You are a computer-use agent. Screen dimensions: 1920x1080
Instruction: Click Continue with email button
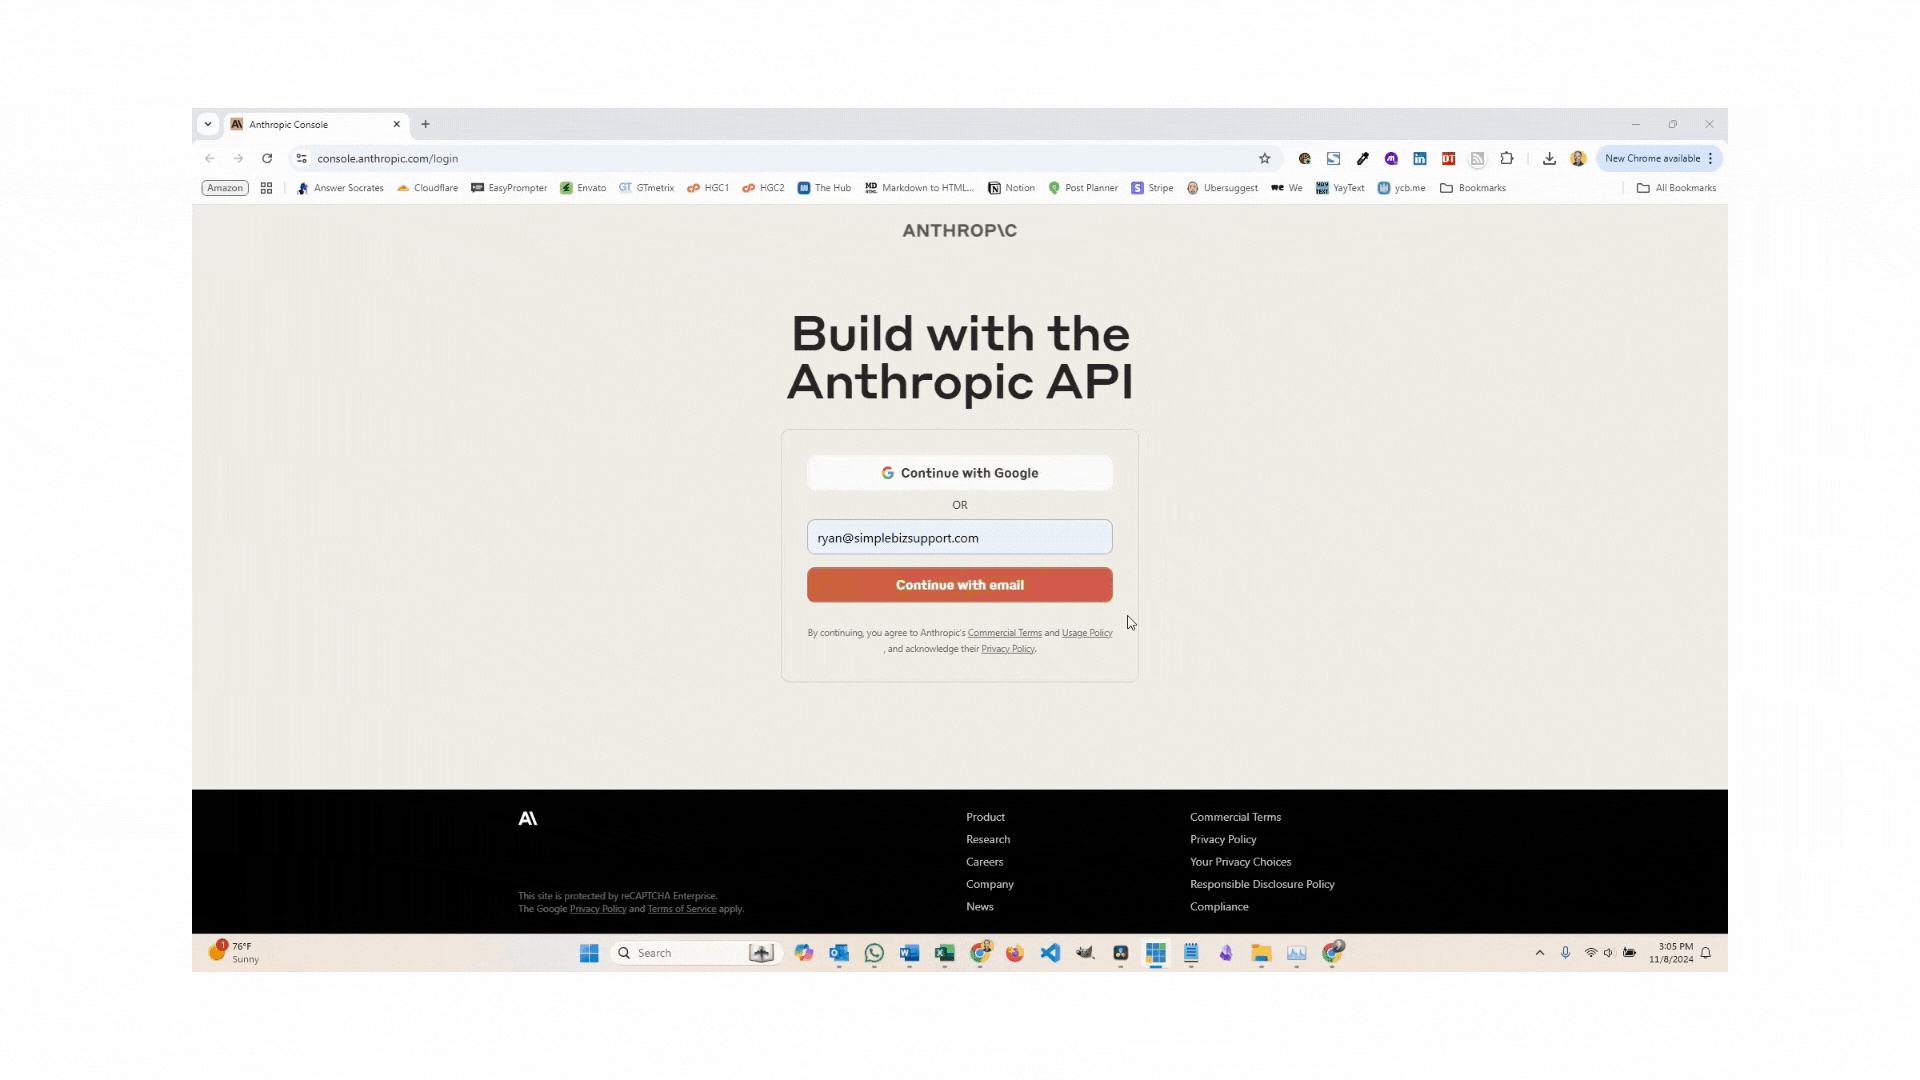pos(960,584)
